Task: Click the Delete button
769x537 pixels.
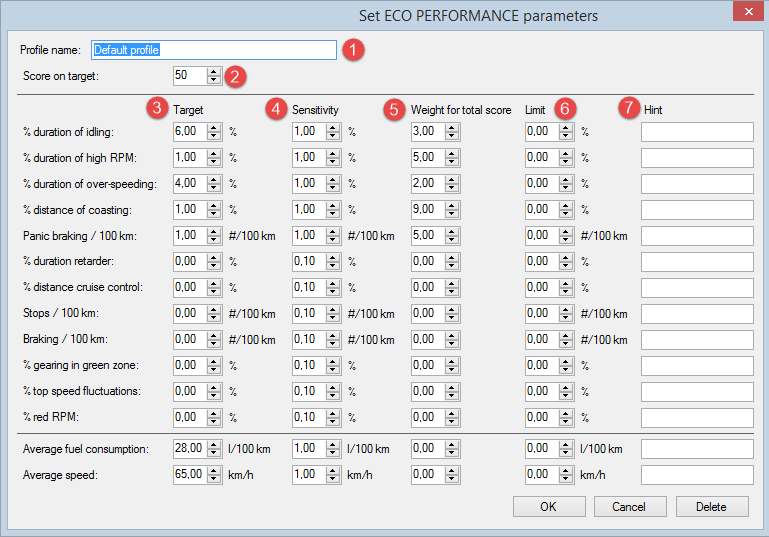Action: [x=711, y=507]
